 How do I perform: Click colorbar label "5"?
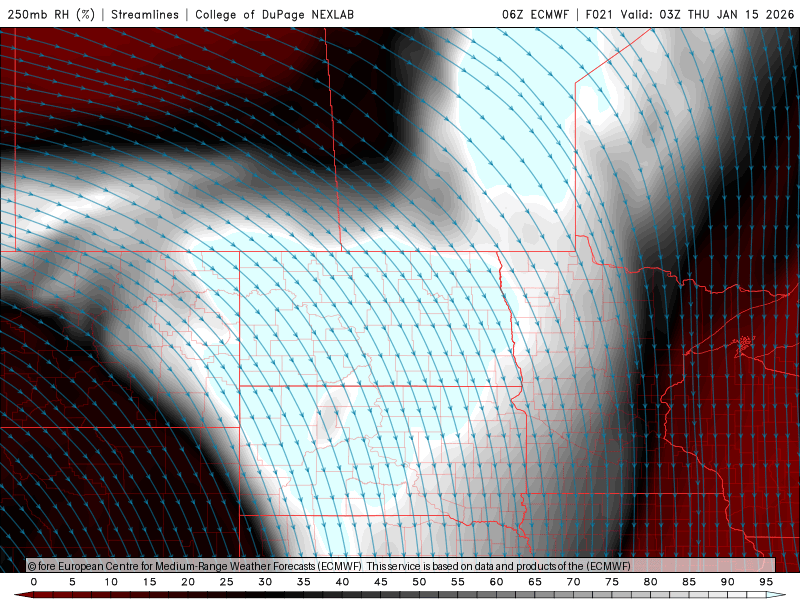pyautogui.click(x=72, y=582)
